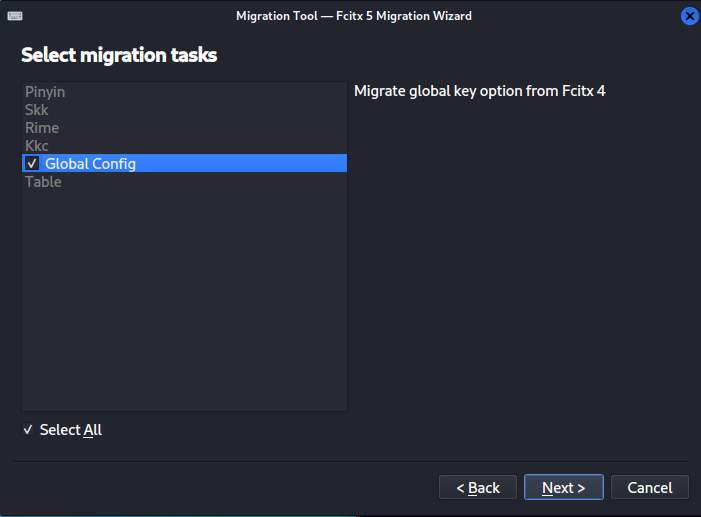
Task: Select the Skk migration task
Action: [x=37, y=110]
